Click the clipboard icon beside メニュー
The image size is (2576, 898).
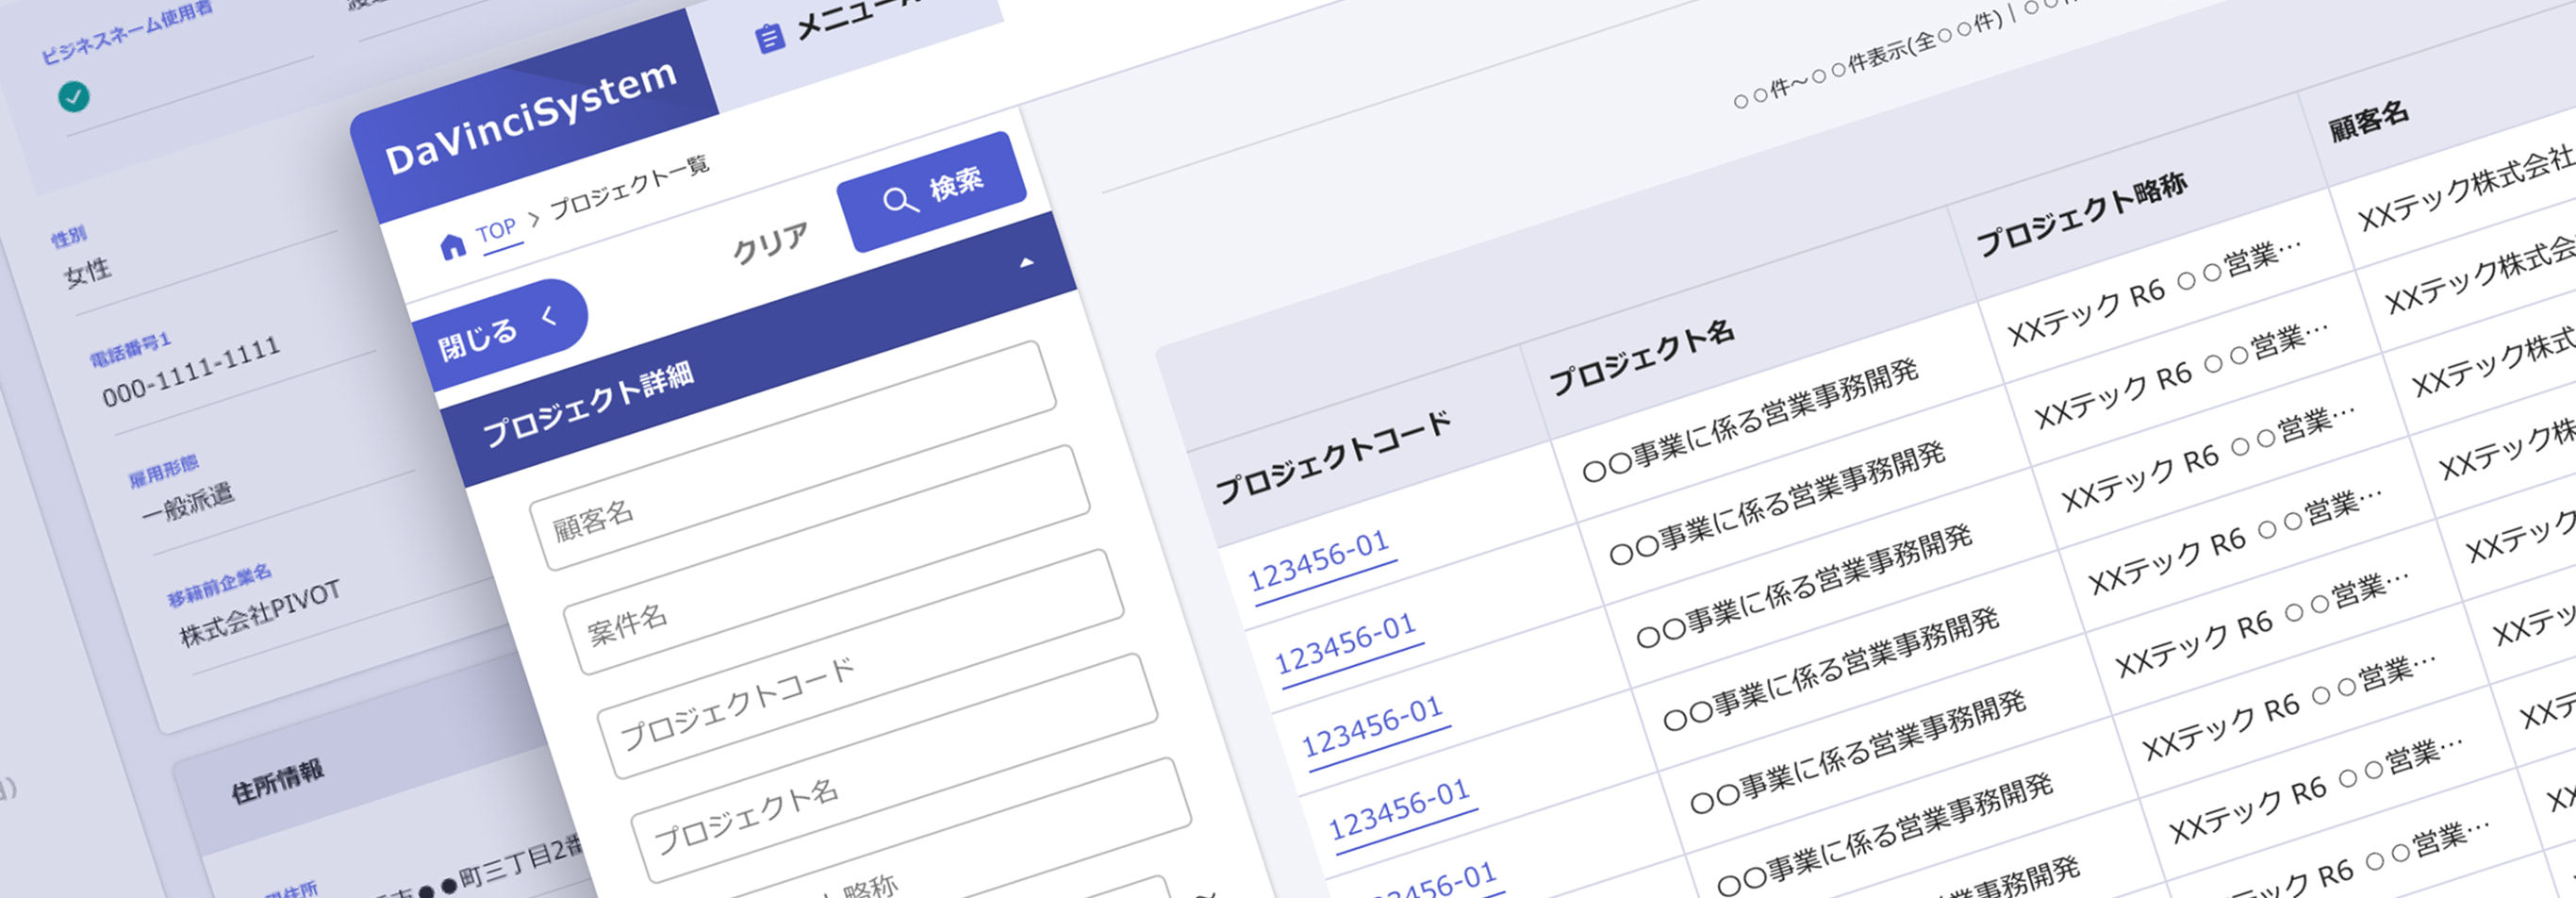click(769, 39)
